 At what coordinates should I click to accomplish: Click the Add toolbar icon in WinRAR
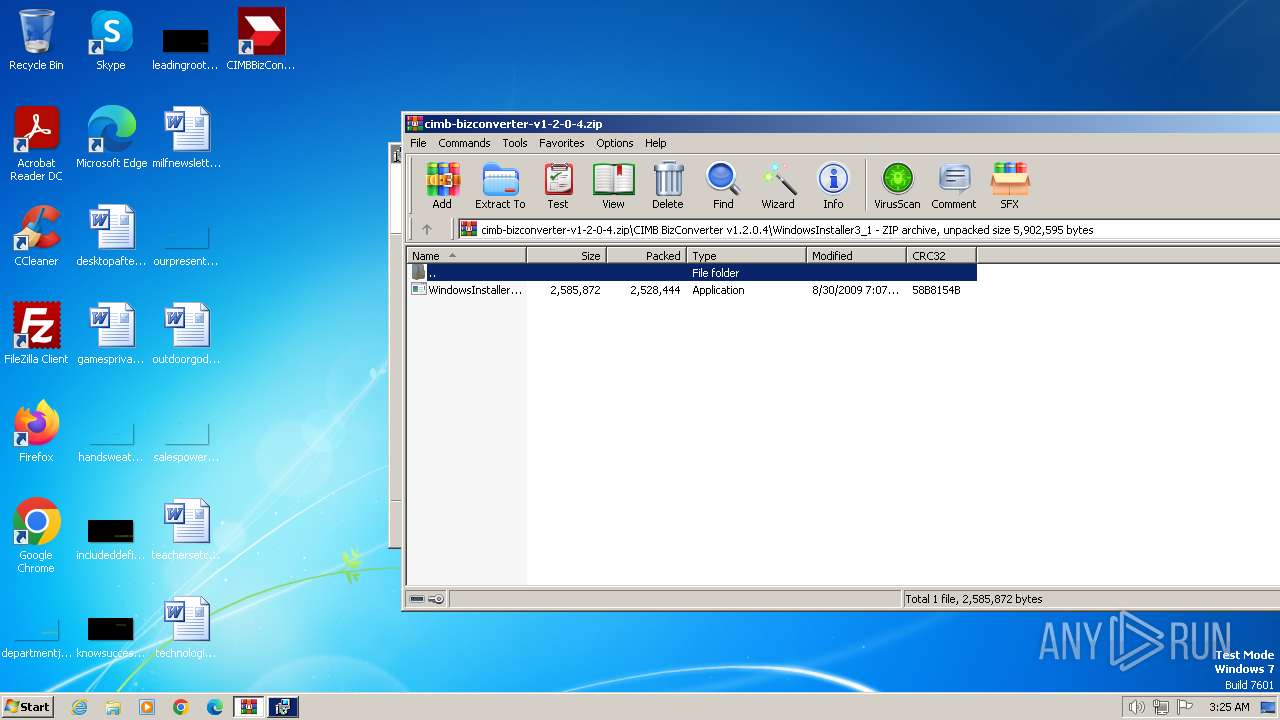pos(442,186)
